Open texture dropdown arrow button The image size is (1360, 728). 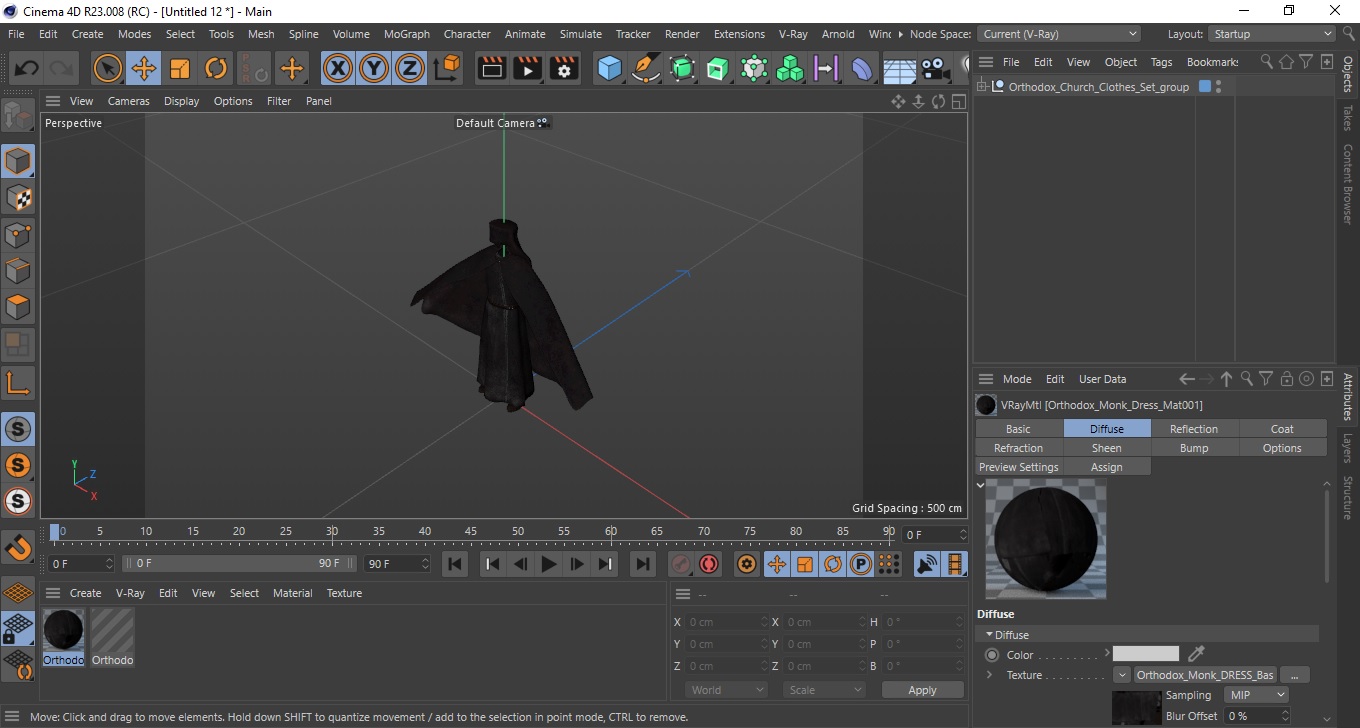(1121, 675)
